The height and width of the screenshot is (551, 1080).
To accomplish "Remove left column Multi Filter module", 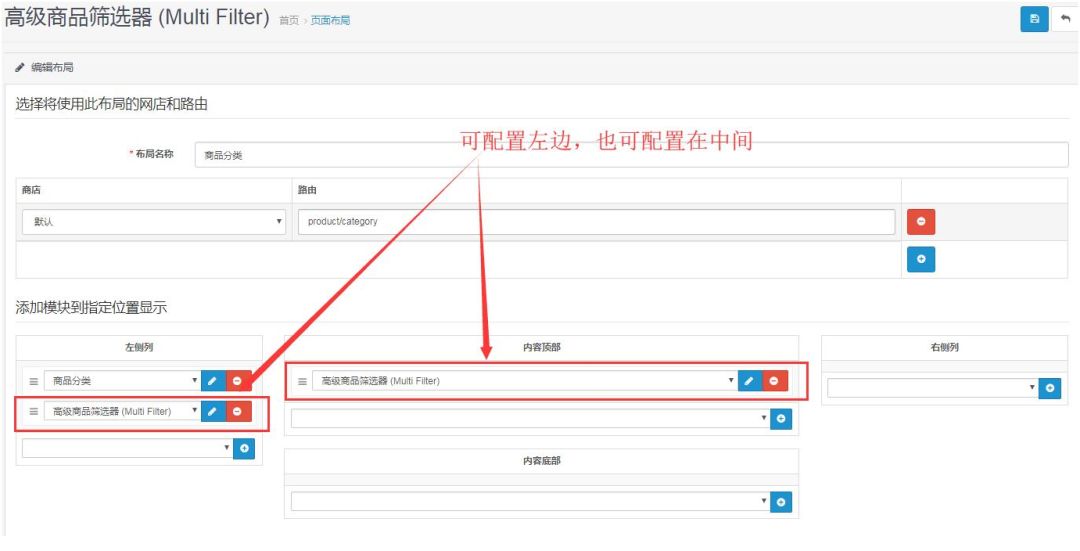I will click(x=238, y=411).
